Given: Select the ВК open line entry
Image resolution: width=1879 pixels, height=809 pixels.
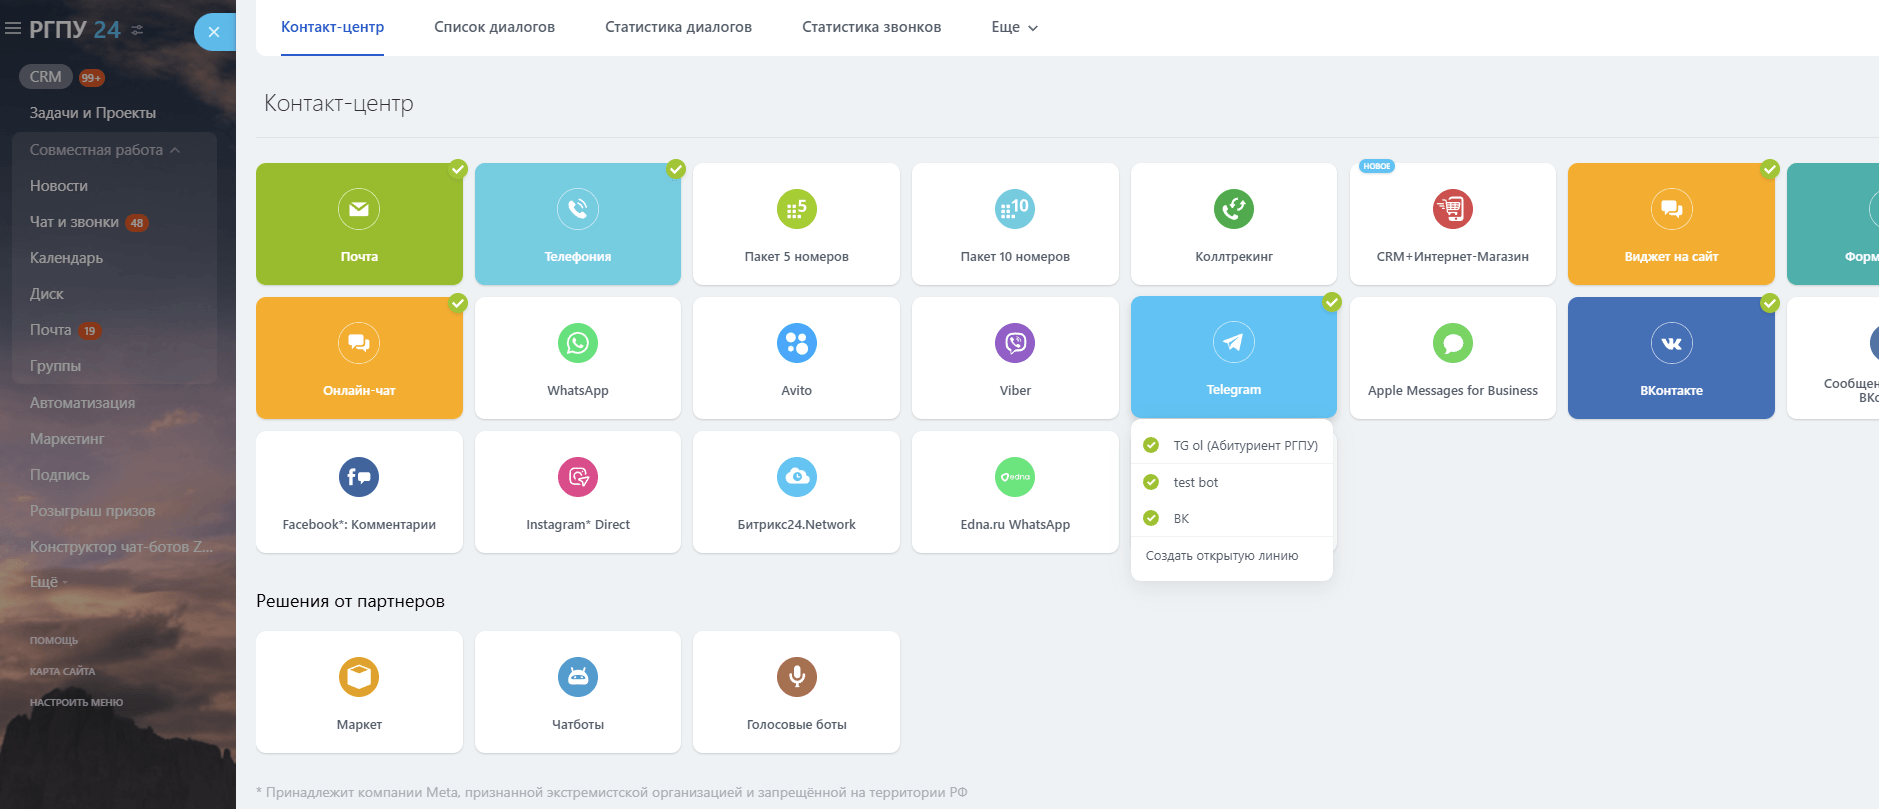Looking at the screenshot, I should click(1232, 518).
